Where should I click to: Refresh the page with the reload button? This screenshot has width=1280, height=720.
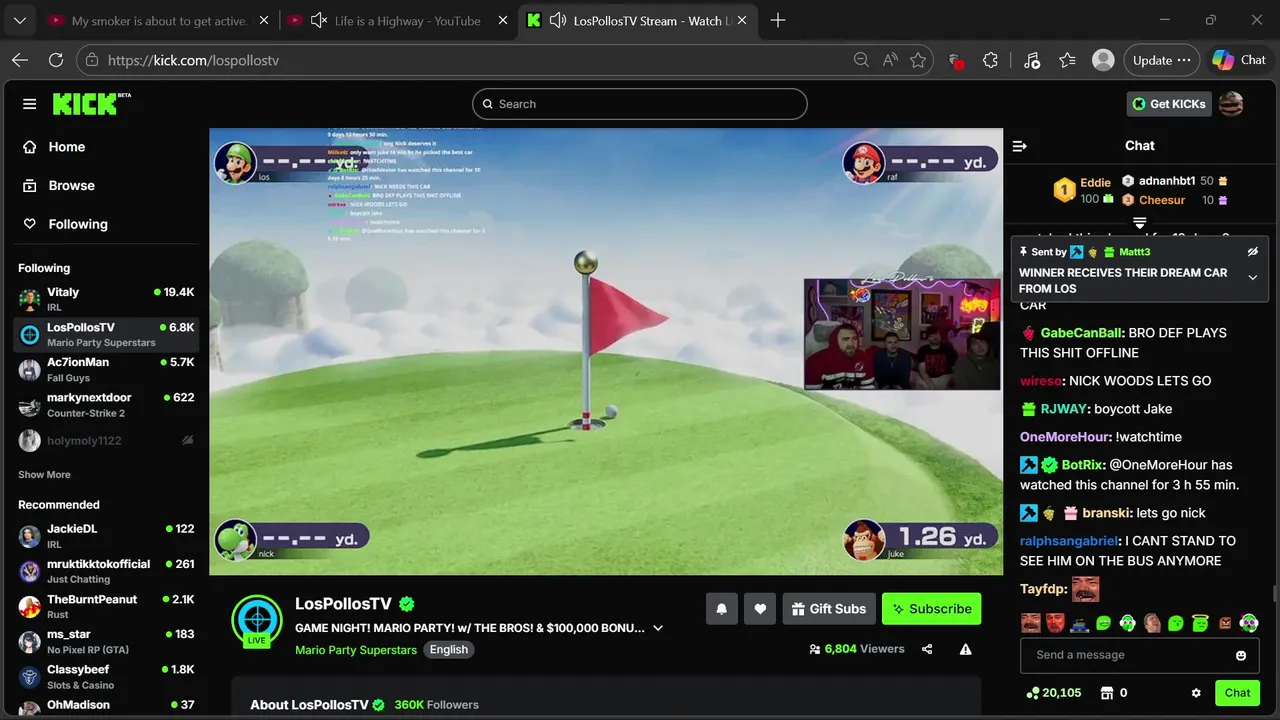point(56,60)
